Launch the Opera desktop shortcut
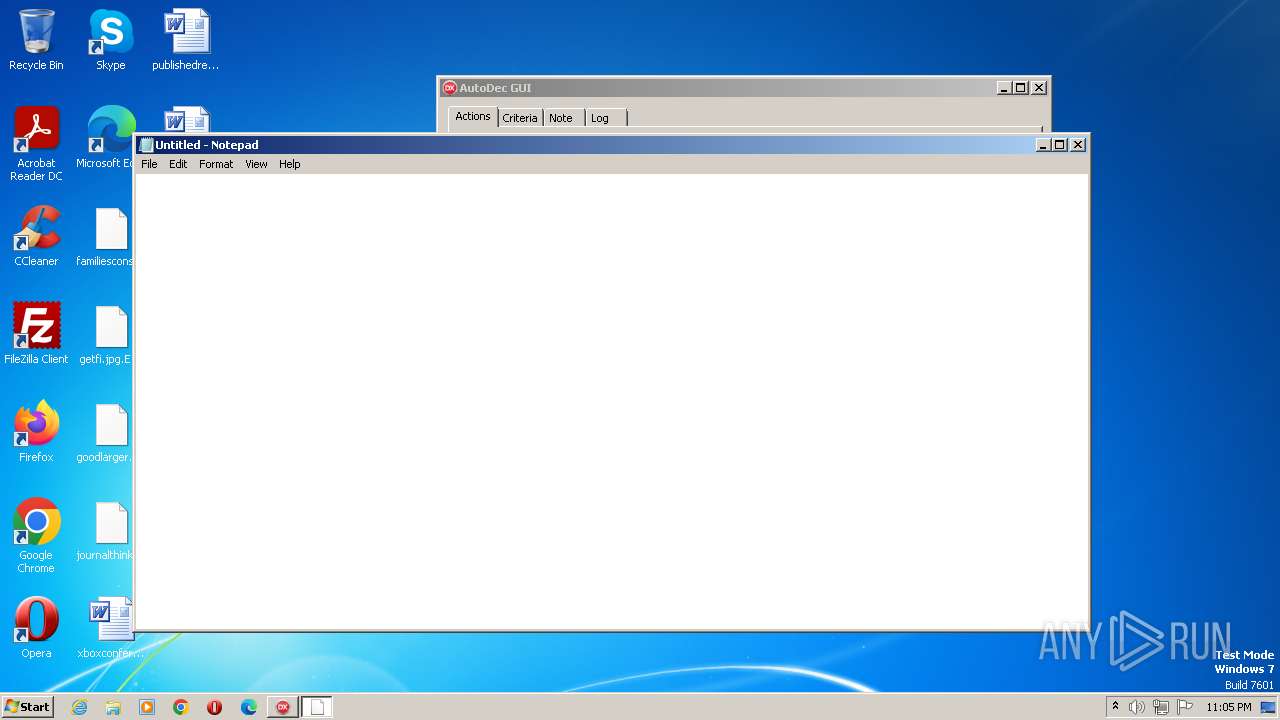This screenshot has height=720, width=1280. point(36,628)
